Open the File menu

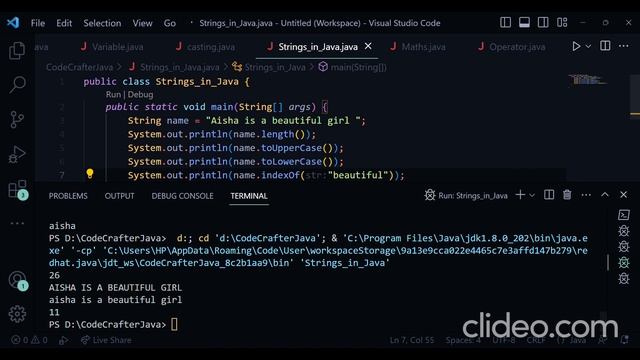click(38, 23)
